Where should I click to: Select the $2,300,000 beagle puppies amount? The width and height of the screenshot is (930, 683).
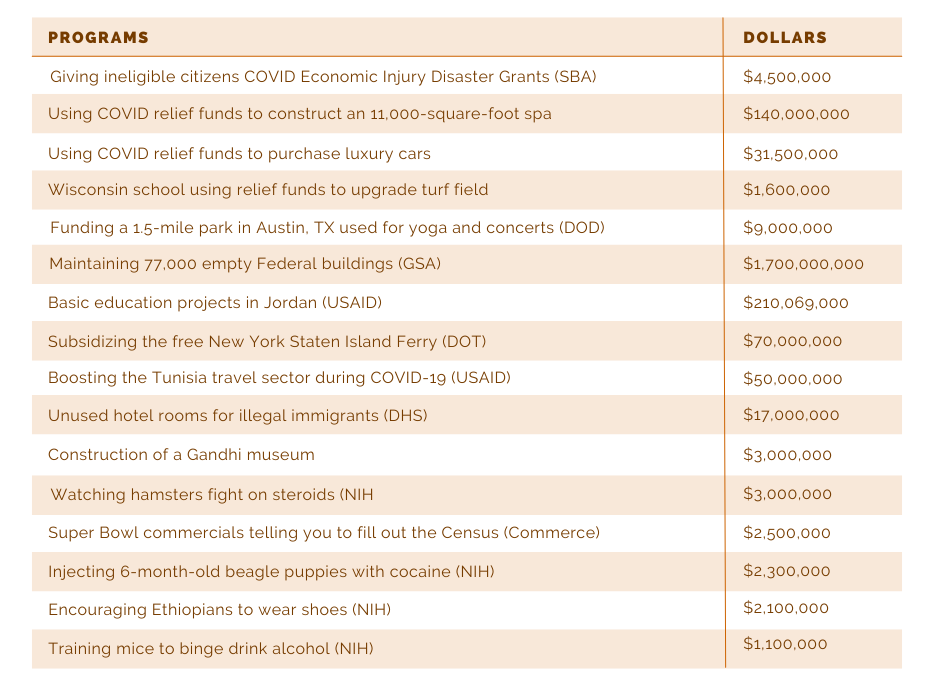[786, 571]
